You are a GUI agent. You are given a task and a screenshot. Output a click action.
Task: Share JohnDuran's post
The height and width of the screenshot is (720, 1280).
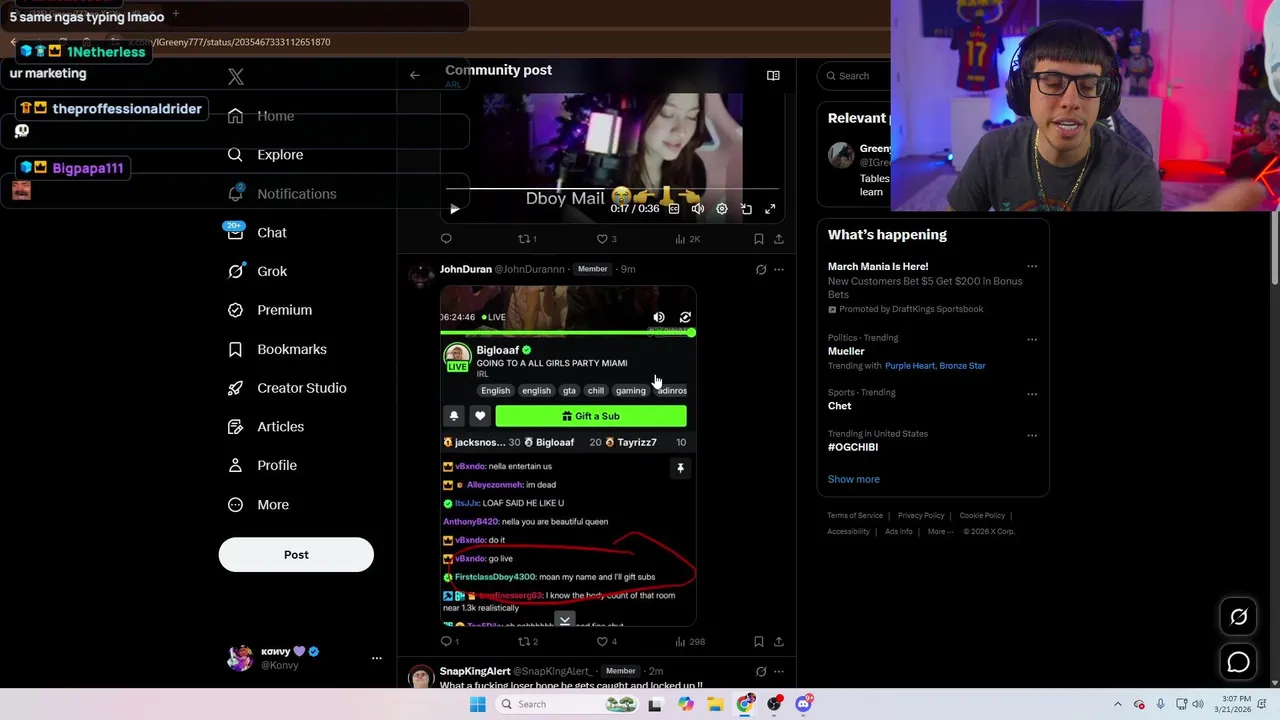click(779, 641)
